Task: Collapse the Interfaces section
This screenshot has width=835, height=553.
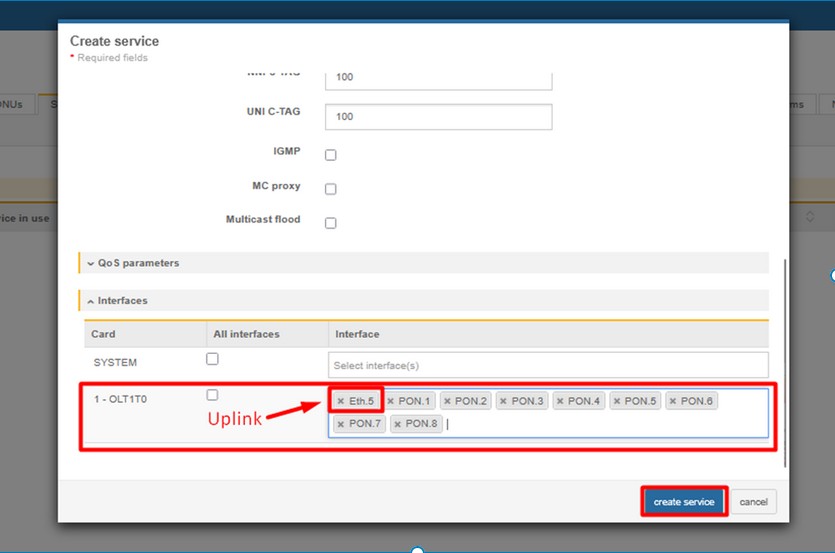Action: pos(122,300)
